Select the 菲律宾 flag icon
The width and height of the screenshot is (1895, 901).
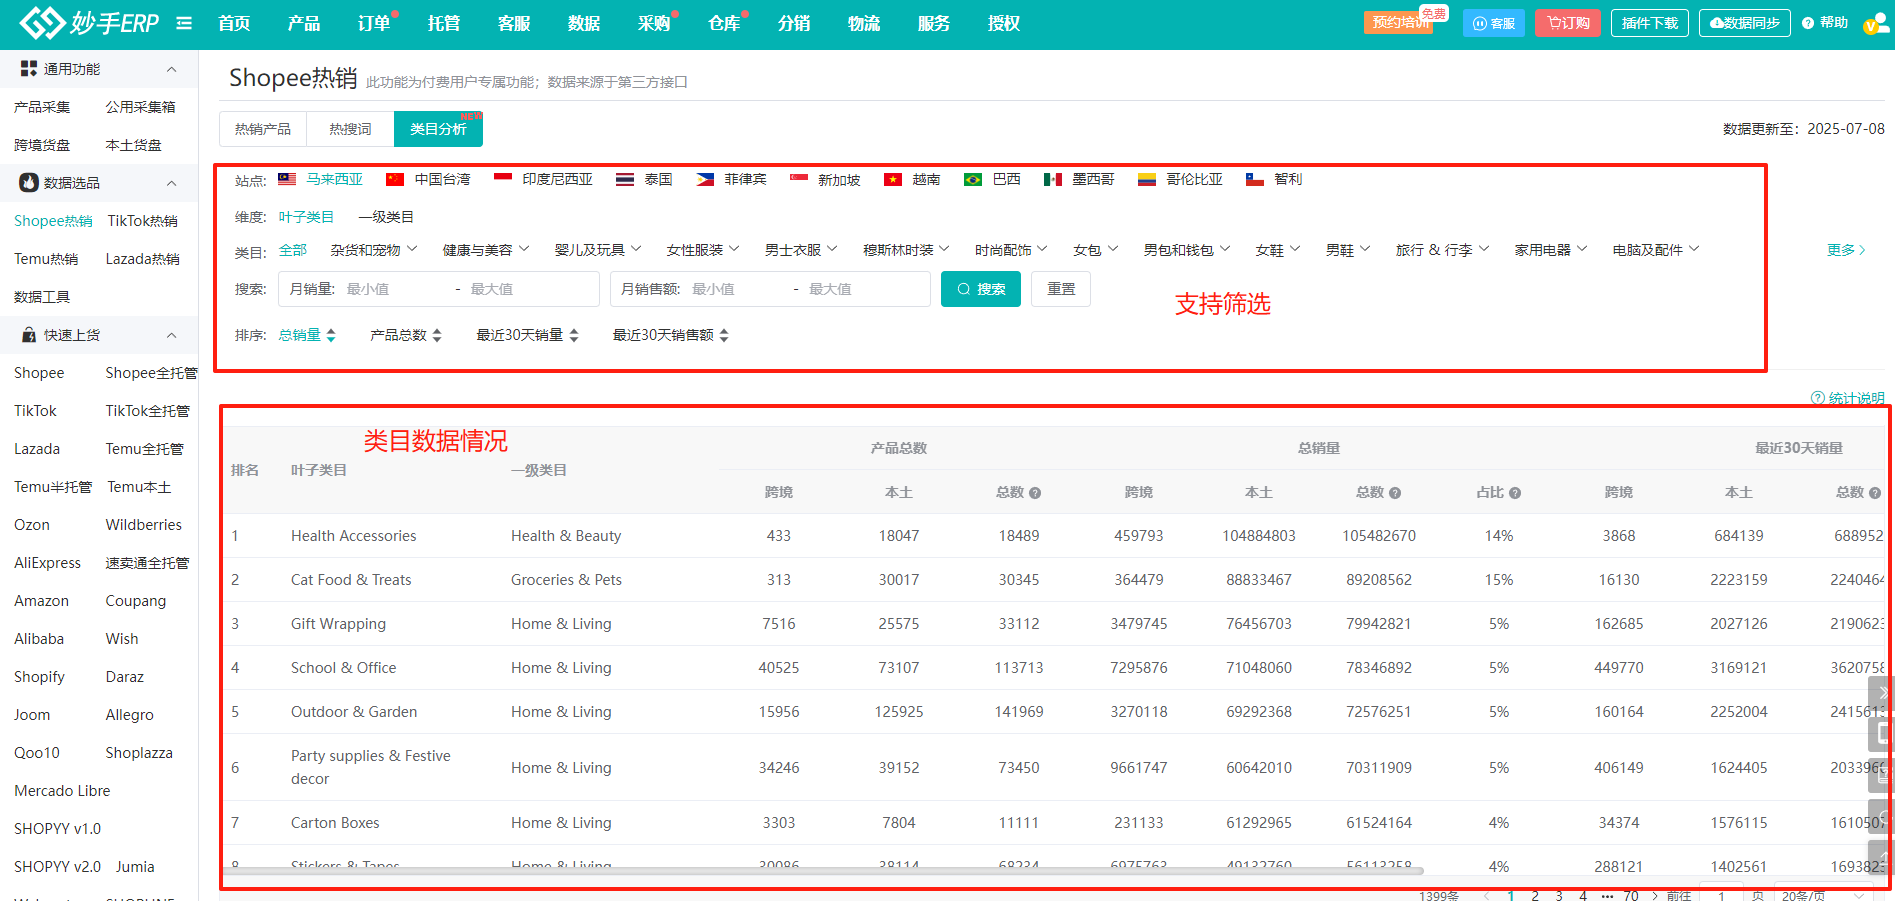point(705,179)
